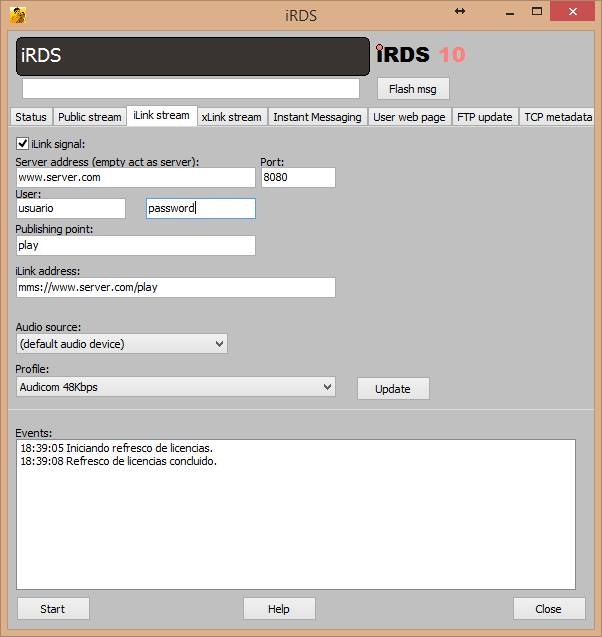The height and width of the screenshot is (637, 602).
Task: Click the event 'Refresco de licencias concluido'
Action: [x=118, y=461]
